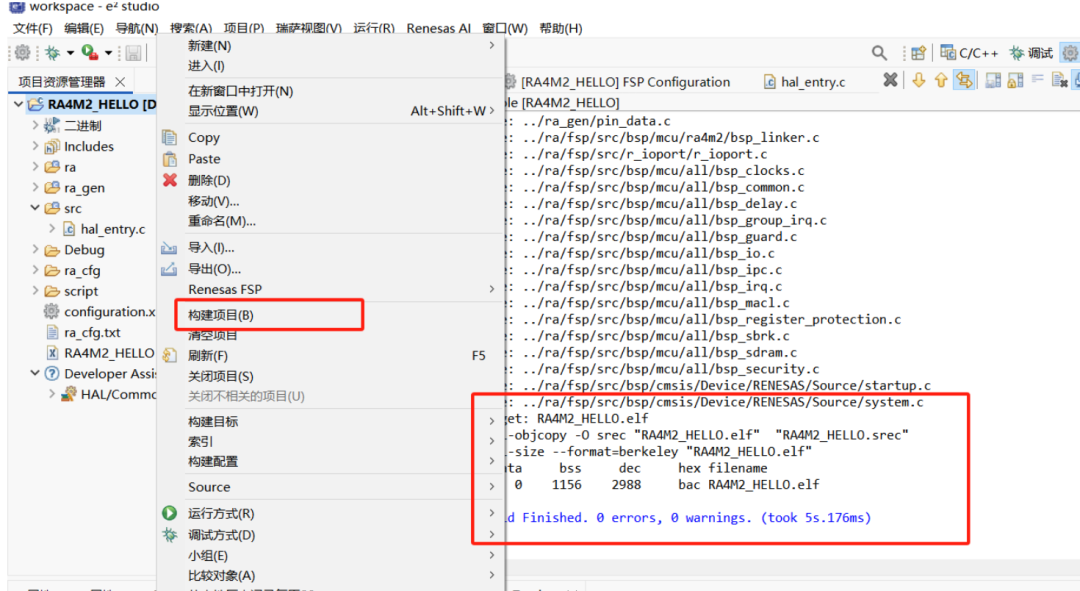Launch the 调试 (debug) bug icon

click(x=52, y=52)
